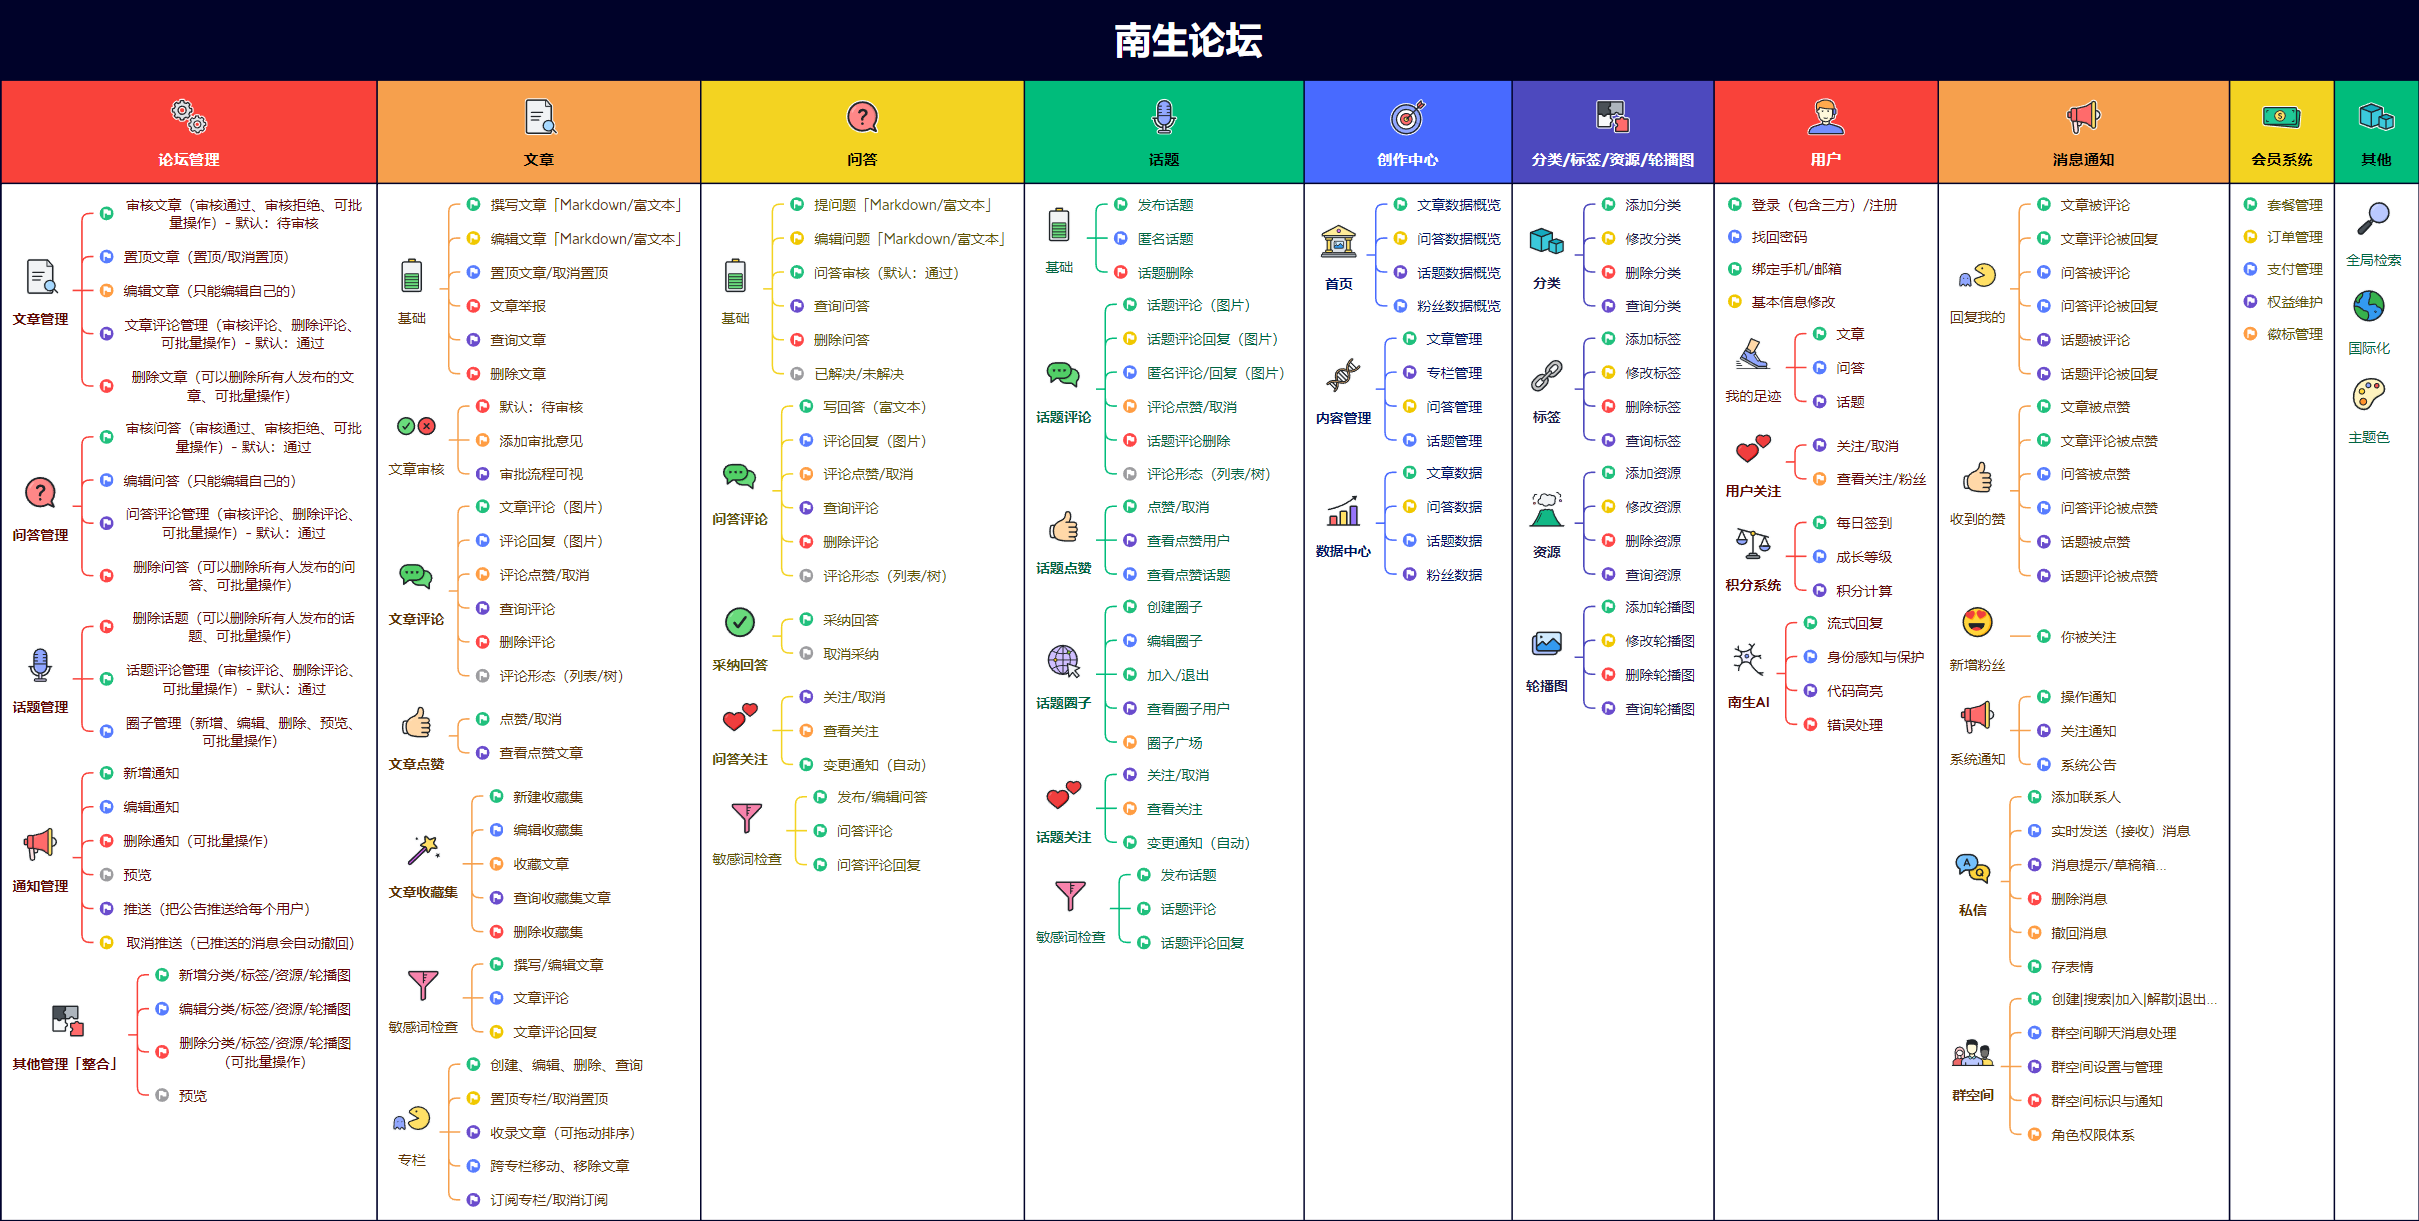
Task: Click the '你被关注' item
Action: 2088,637
